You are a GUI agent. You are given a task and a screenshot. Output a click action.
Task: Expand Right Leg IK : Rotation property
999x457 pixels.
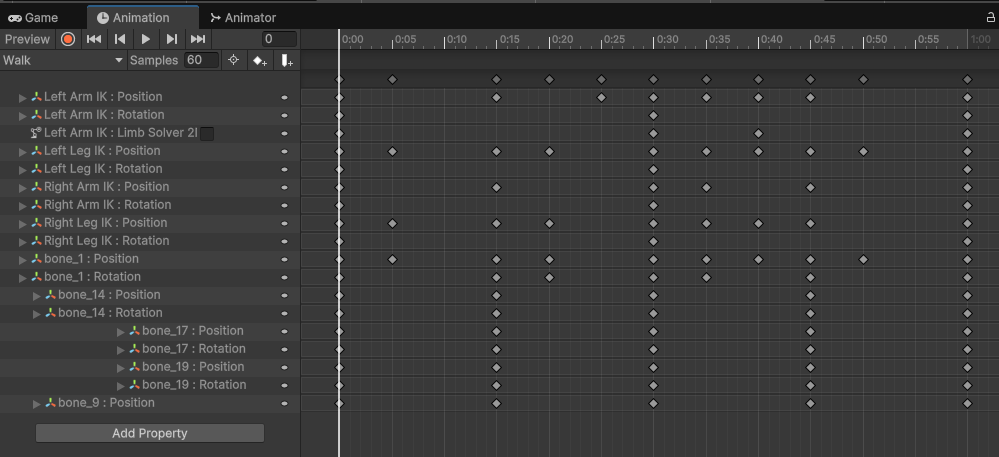coord(23,242)
